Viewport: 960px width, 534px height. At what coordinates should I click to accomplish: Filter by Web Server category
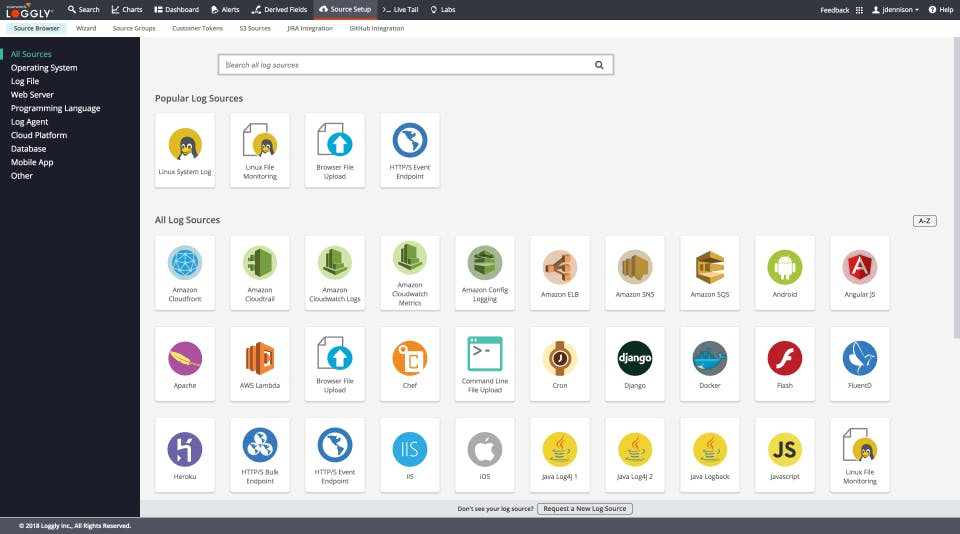(32, 95)
